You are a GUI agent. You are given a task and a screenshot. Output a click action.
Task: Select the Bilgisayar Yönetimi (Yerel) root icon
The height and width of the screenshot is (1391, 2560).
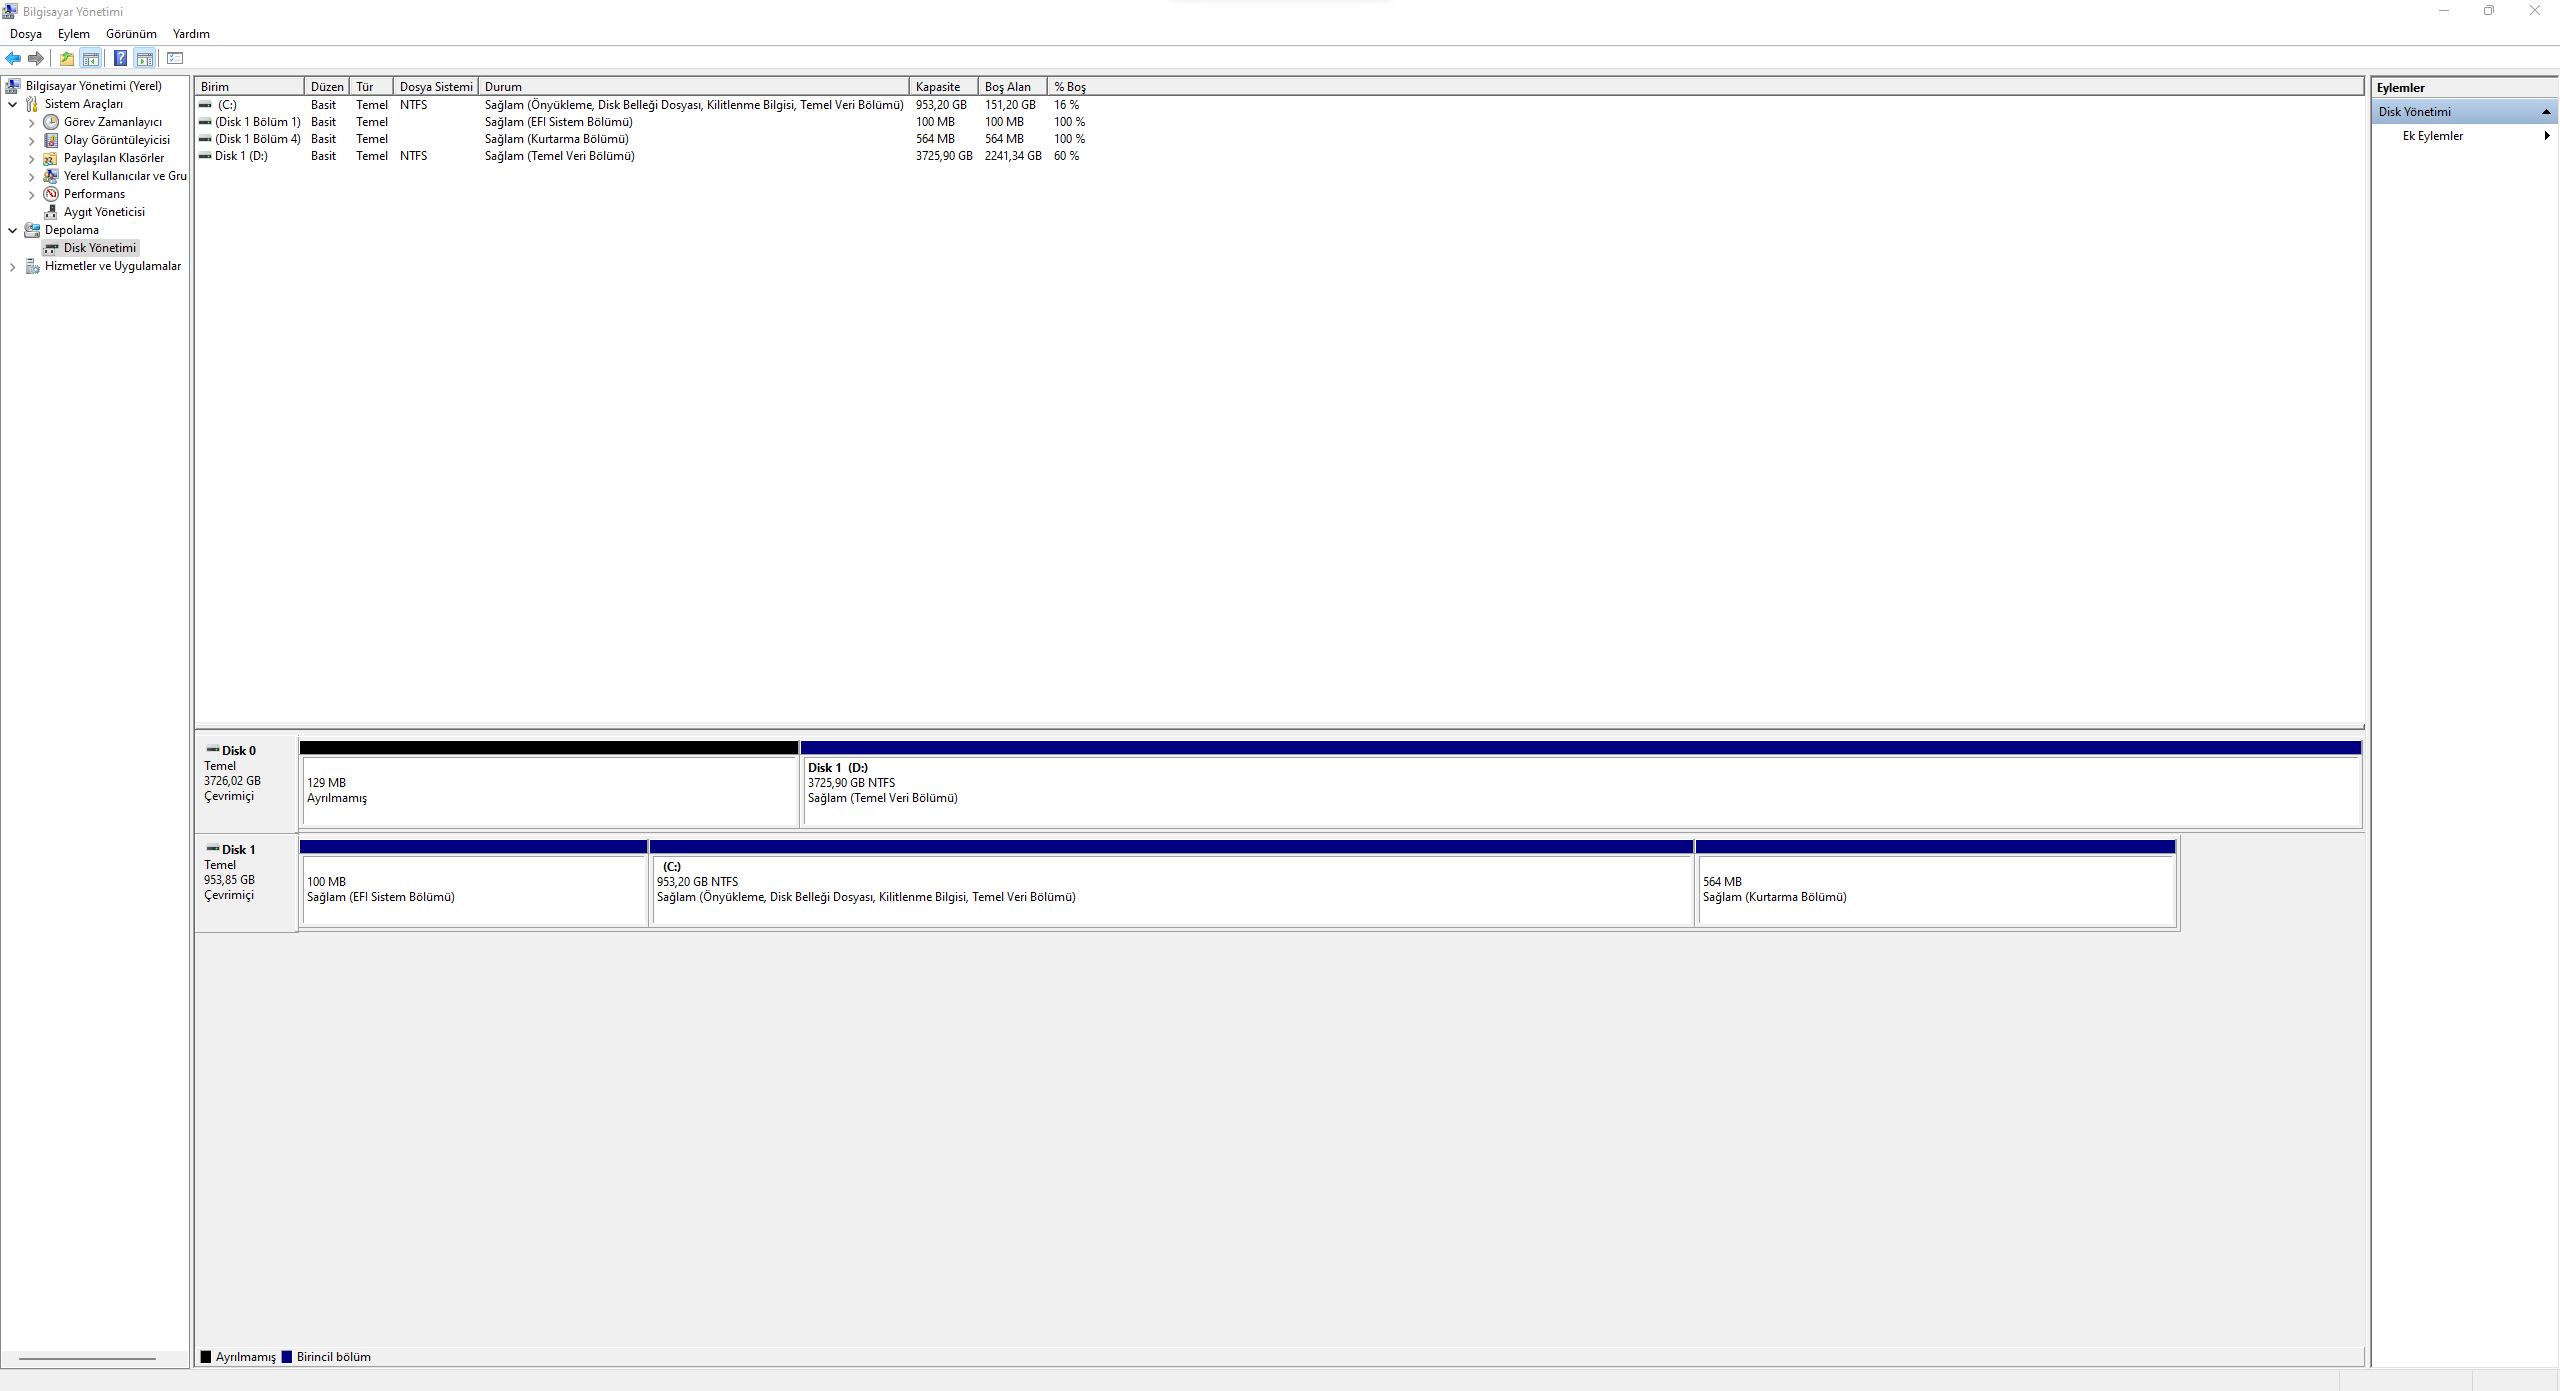pos(13,86)
